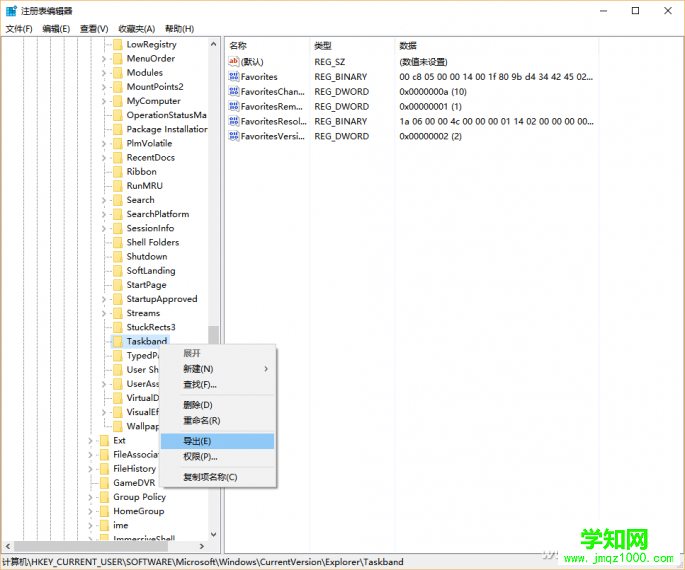Click the 数据 column header

click(497, 45)
